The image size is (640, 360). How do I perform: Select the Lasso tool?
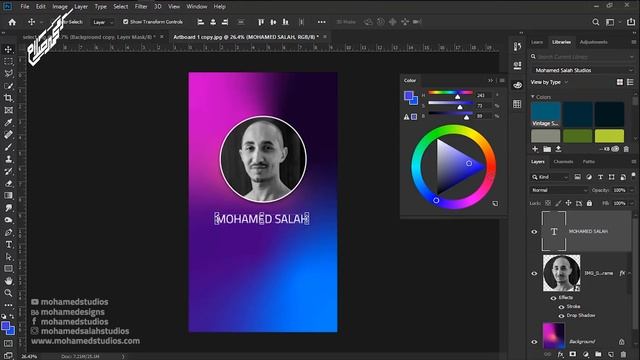click(x=8, y=74)
